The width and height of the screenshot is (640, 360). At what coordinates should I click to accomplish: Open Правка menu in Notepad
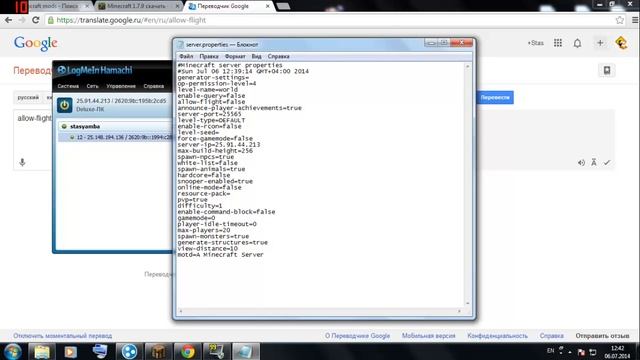[209, 56]
